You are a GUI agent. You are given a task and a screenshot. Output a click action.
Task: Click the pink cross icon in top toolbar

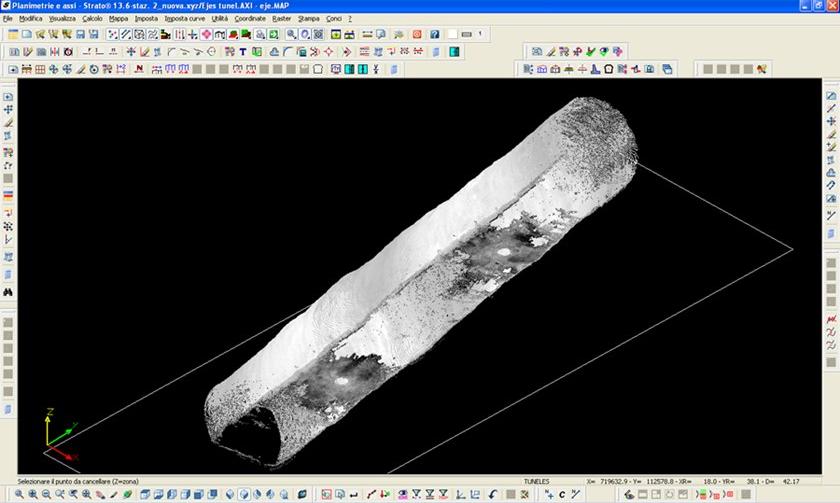click(206, 34)
